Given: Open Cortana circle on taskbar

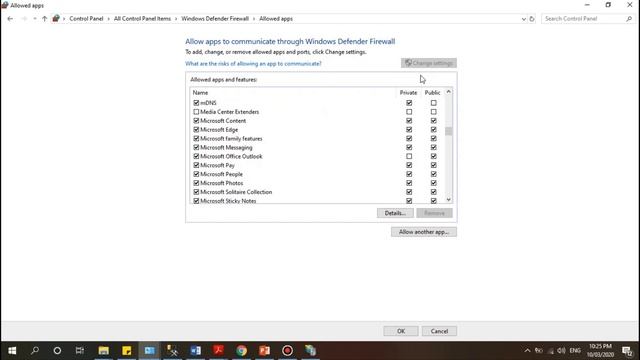Looking at the screenshot, I should (x=57, y=351).
